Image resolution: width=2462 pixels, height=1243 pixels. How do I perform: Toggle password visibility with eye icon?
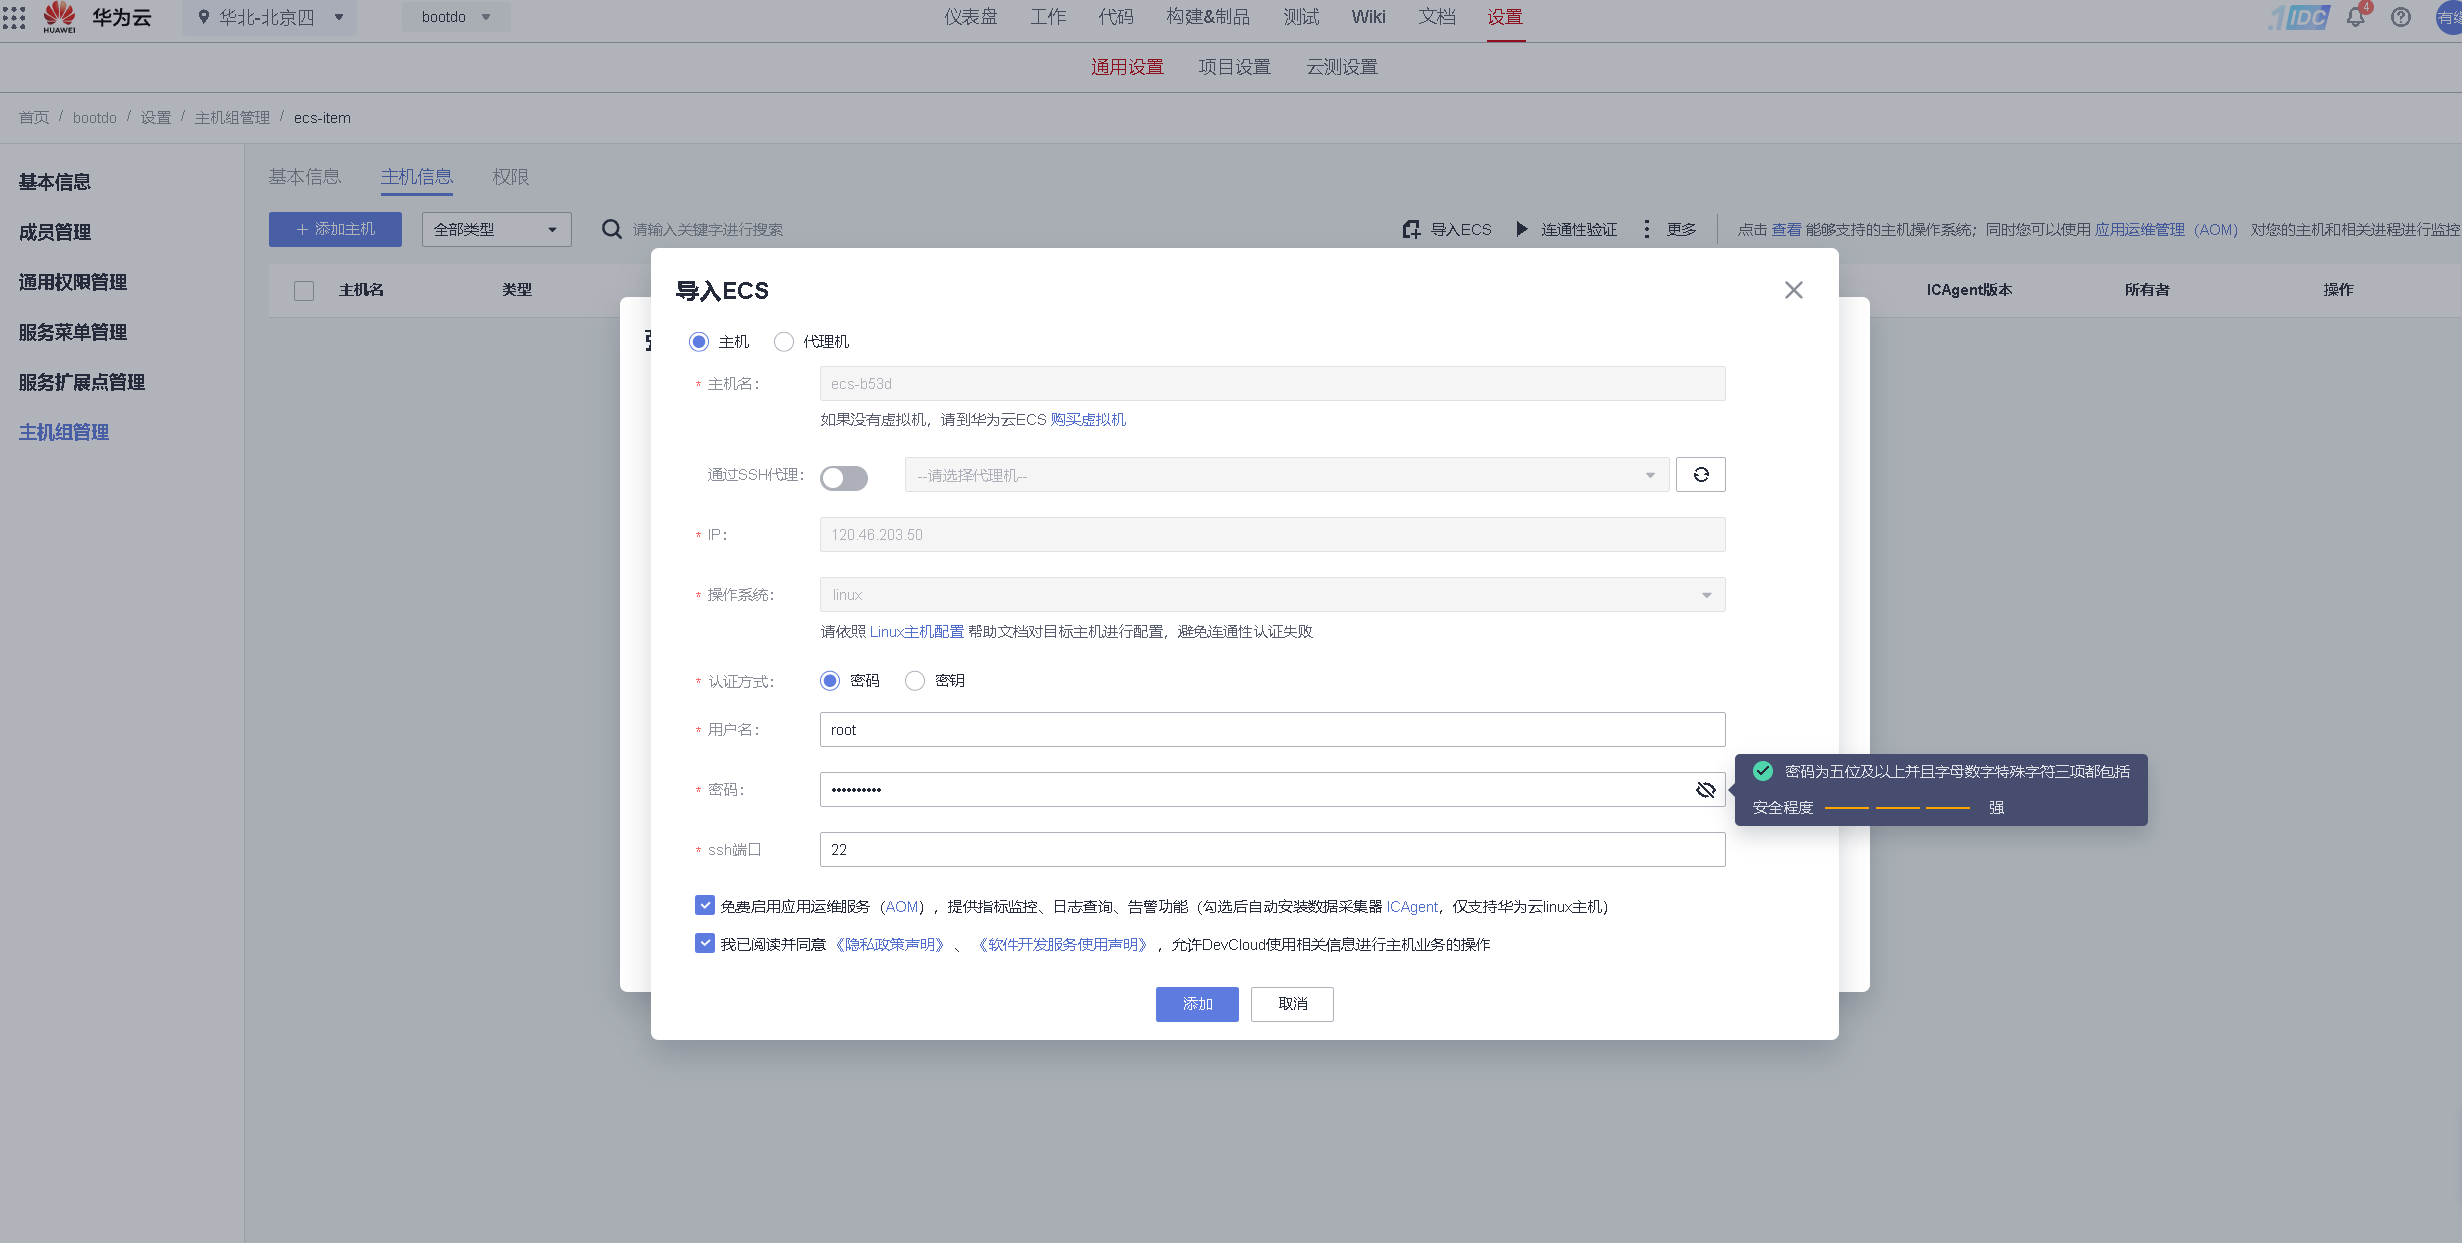(x=1705, y=789)
